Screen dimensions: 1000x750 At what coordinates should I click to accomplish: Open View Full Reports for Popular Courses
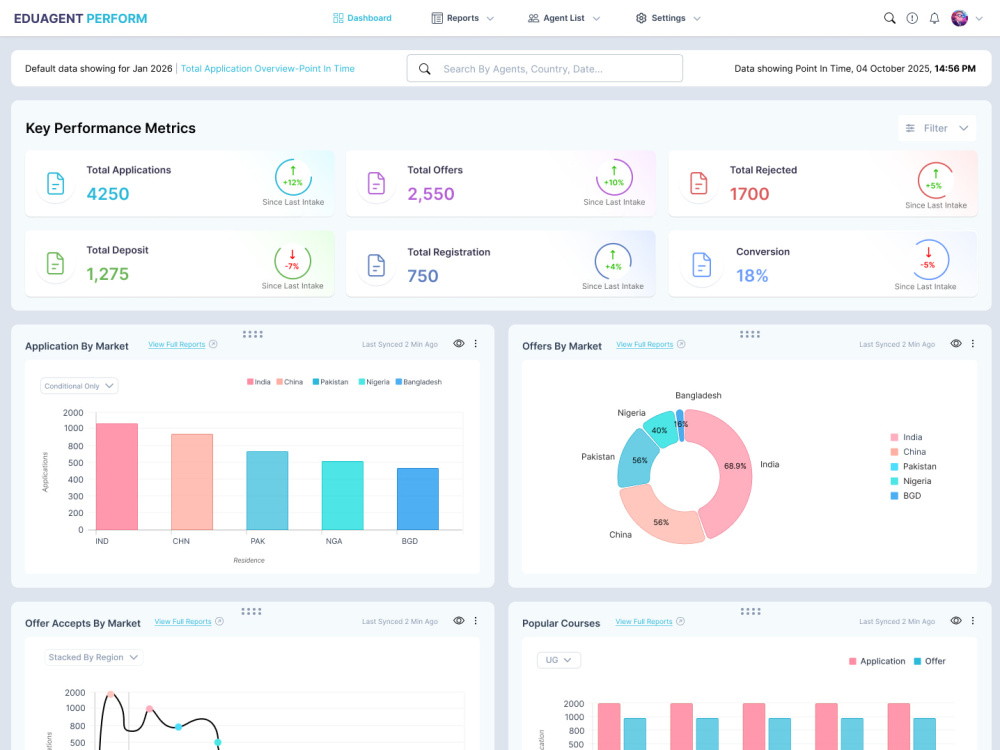tap(643, 621)
